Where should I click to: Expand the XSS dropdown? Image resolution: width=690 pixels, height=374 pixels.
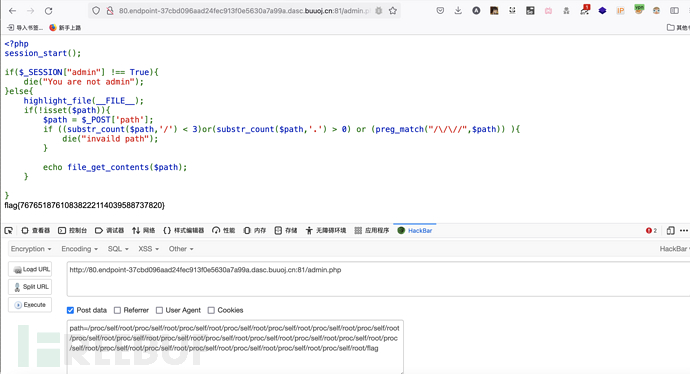[148, 249]
